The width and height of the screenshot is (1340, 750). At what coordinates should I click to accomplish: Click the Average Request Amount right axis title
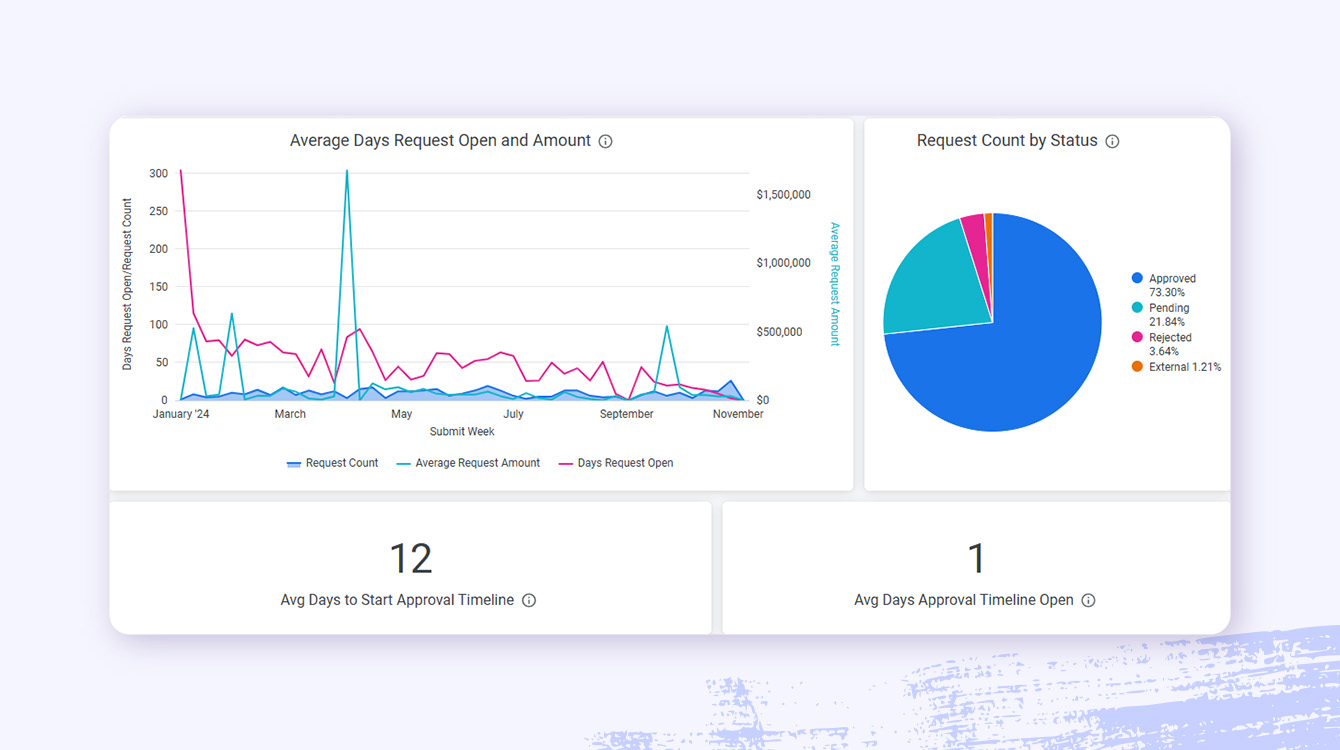[835, 284]
